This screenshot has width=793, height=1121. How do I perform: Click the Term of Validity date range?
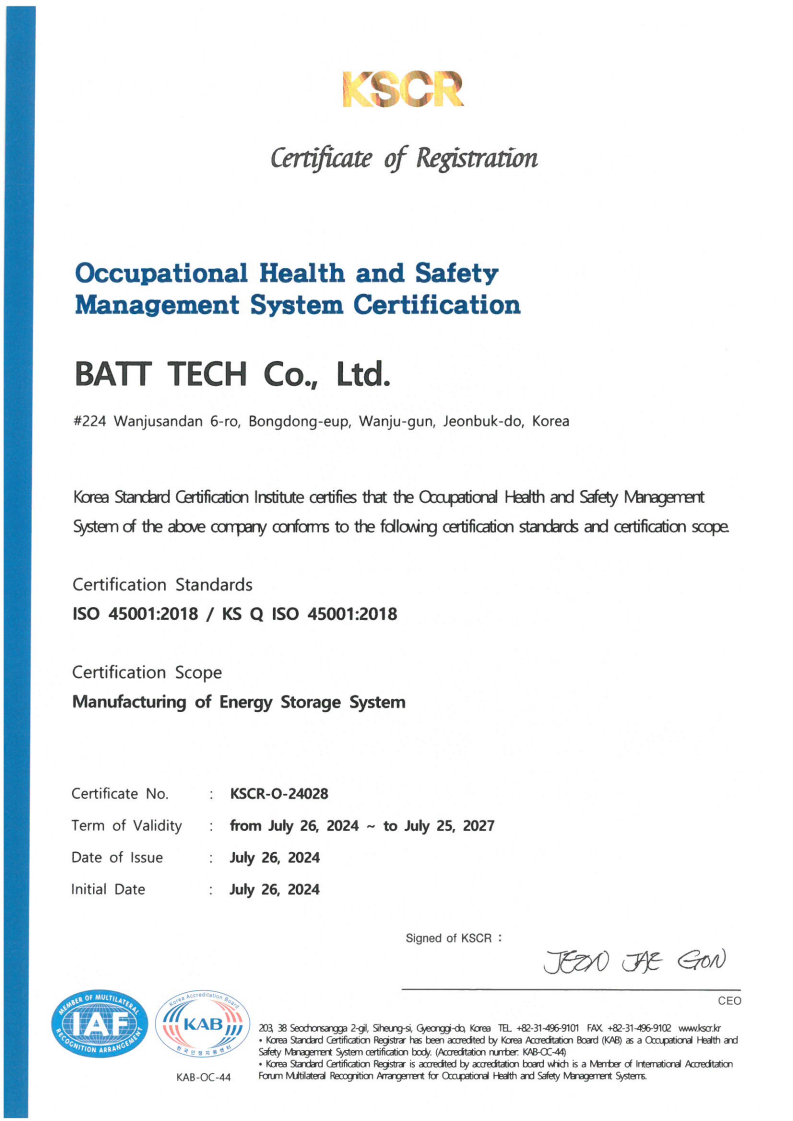click(361, 826)
